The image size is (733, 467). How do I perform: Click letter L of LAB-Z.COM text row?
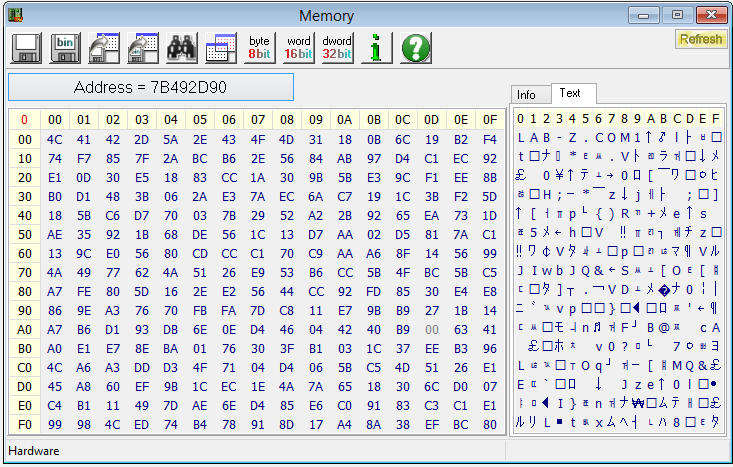tap(521, 137)
